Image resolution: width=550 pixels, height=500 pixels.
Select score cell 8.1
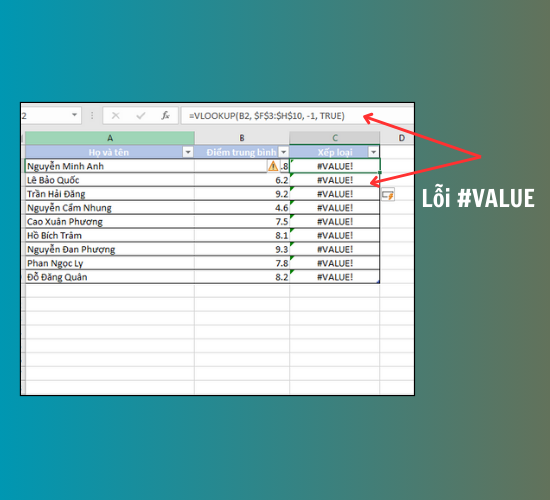[x=242, y=235]
